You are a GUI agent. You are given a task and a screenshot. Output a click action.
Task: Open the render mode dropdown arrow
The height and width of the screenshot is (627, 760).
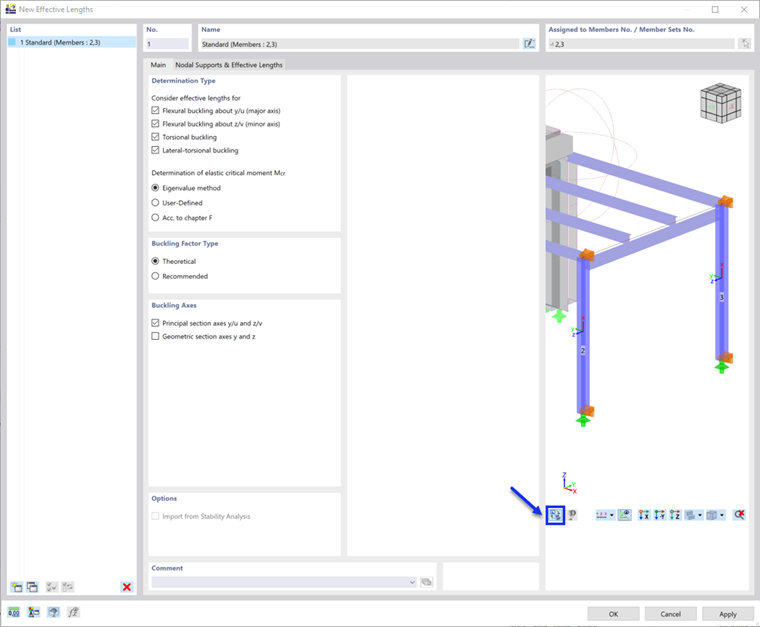click(722, 515)
